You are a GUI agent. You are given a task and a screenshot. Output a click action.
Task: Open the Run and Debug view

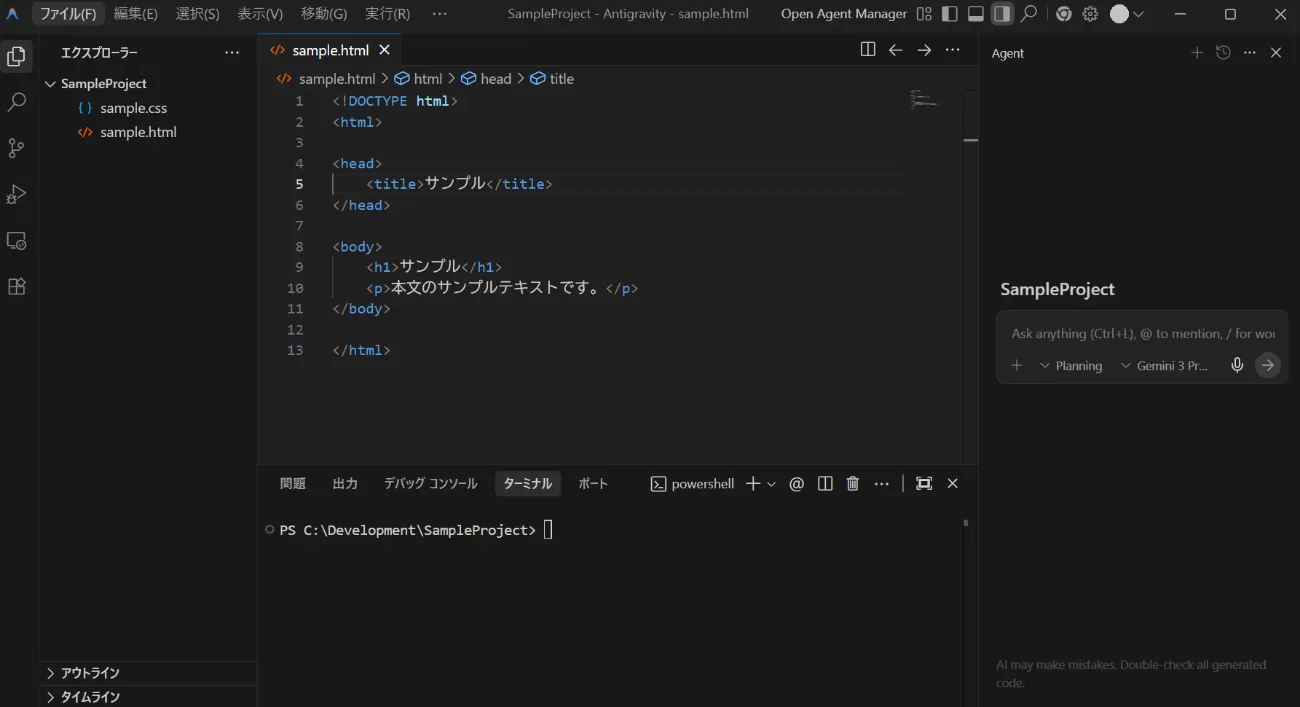click(x=16, y=194)
